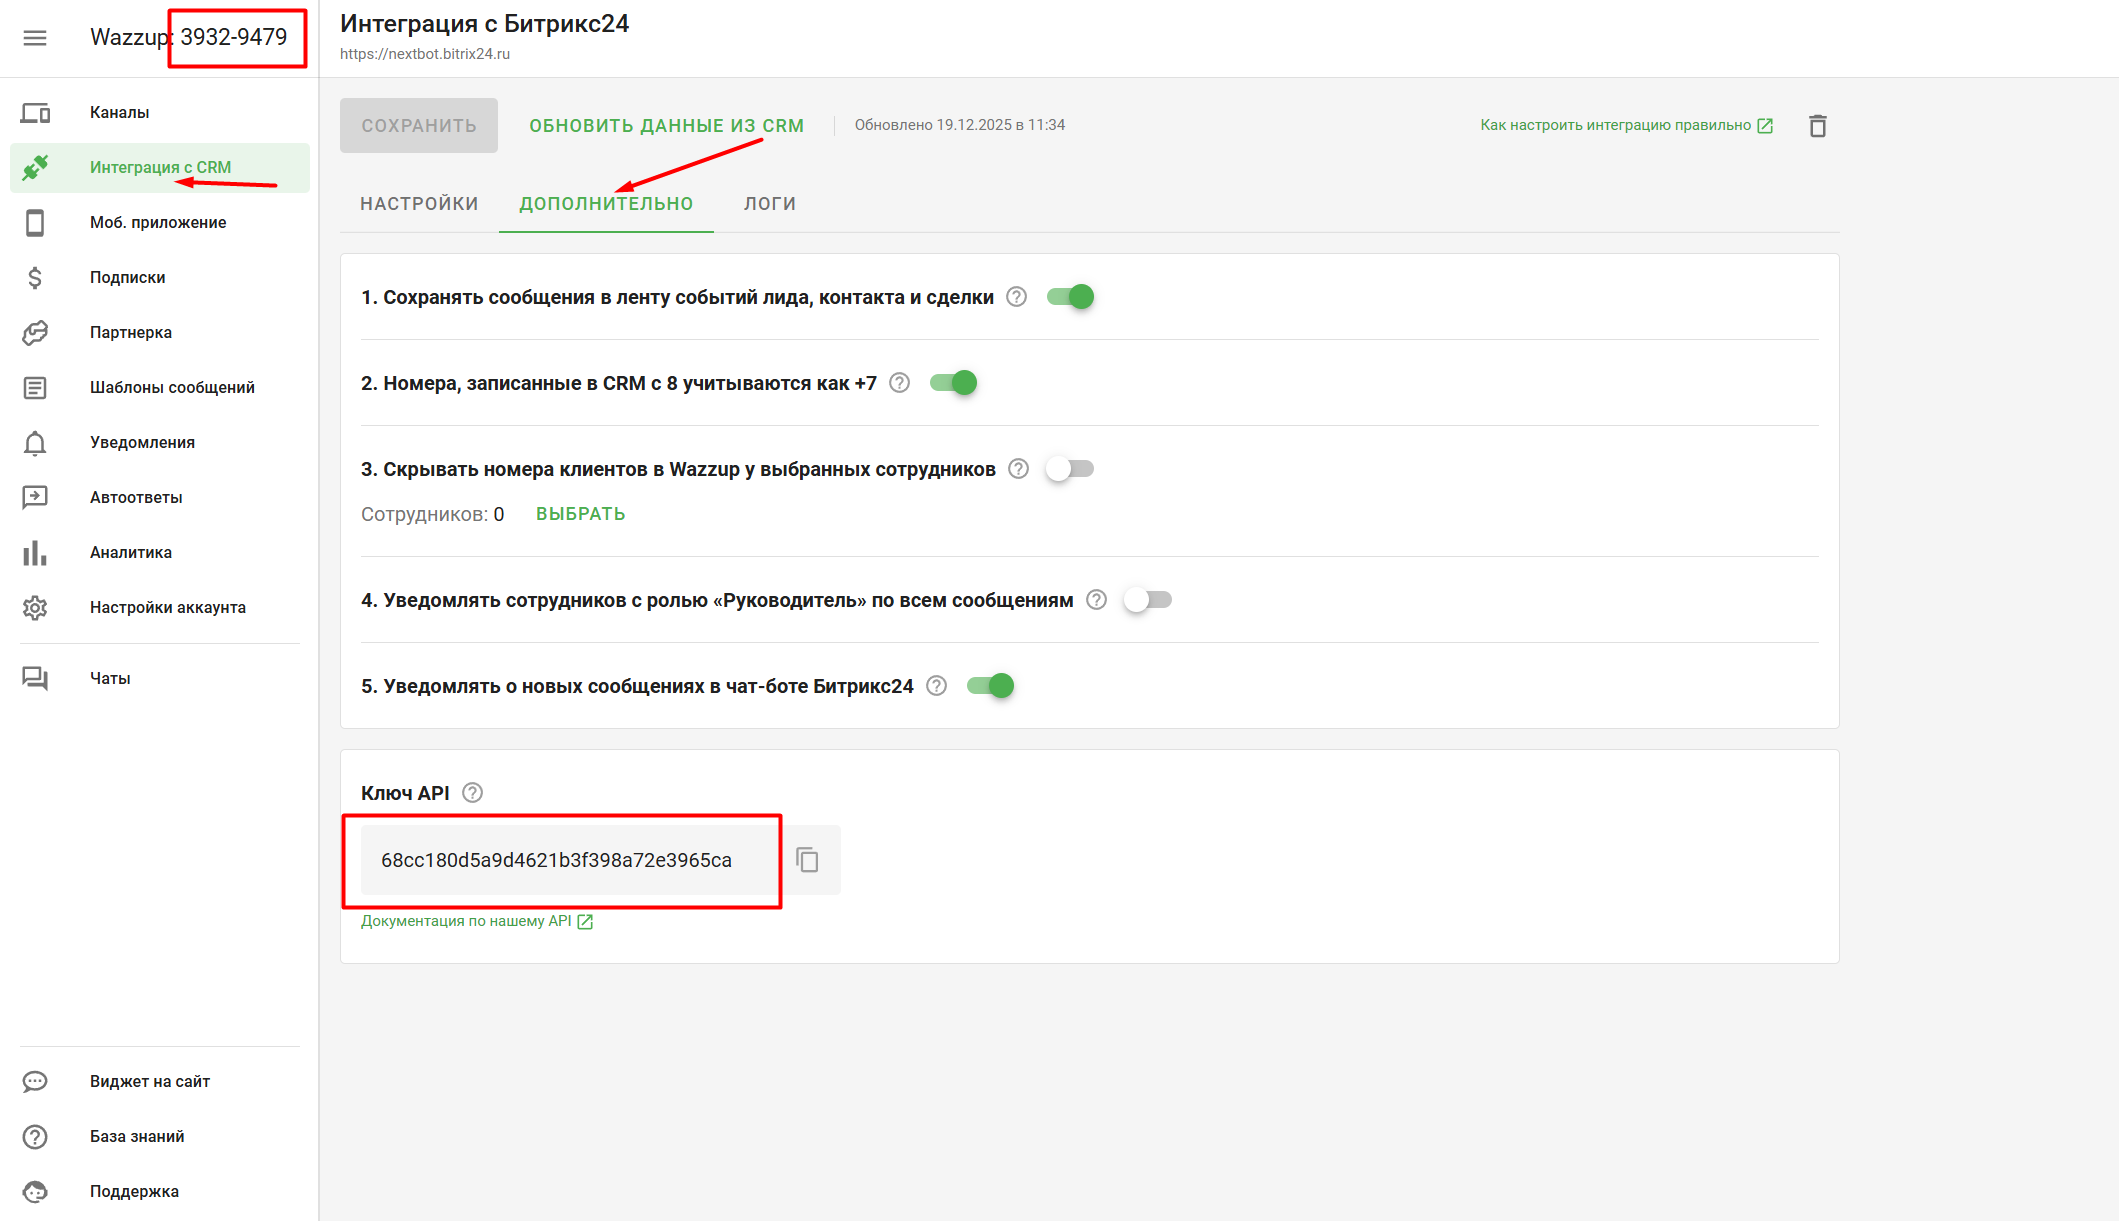Screen dimensions: 2119x1221
Task: Click the Настройки аккаунта gear icon
Action: [x=35, y=608]
